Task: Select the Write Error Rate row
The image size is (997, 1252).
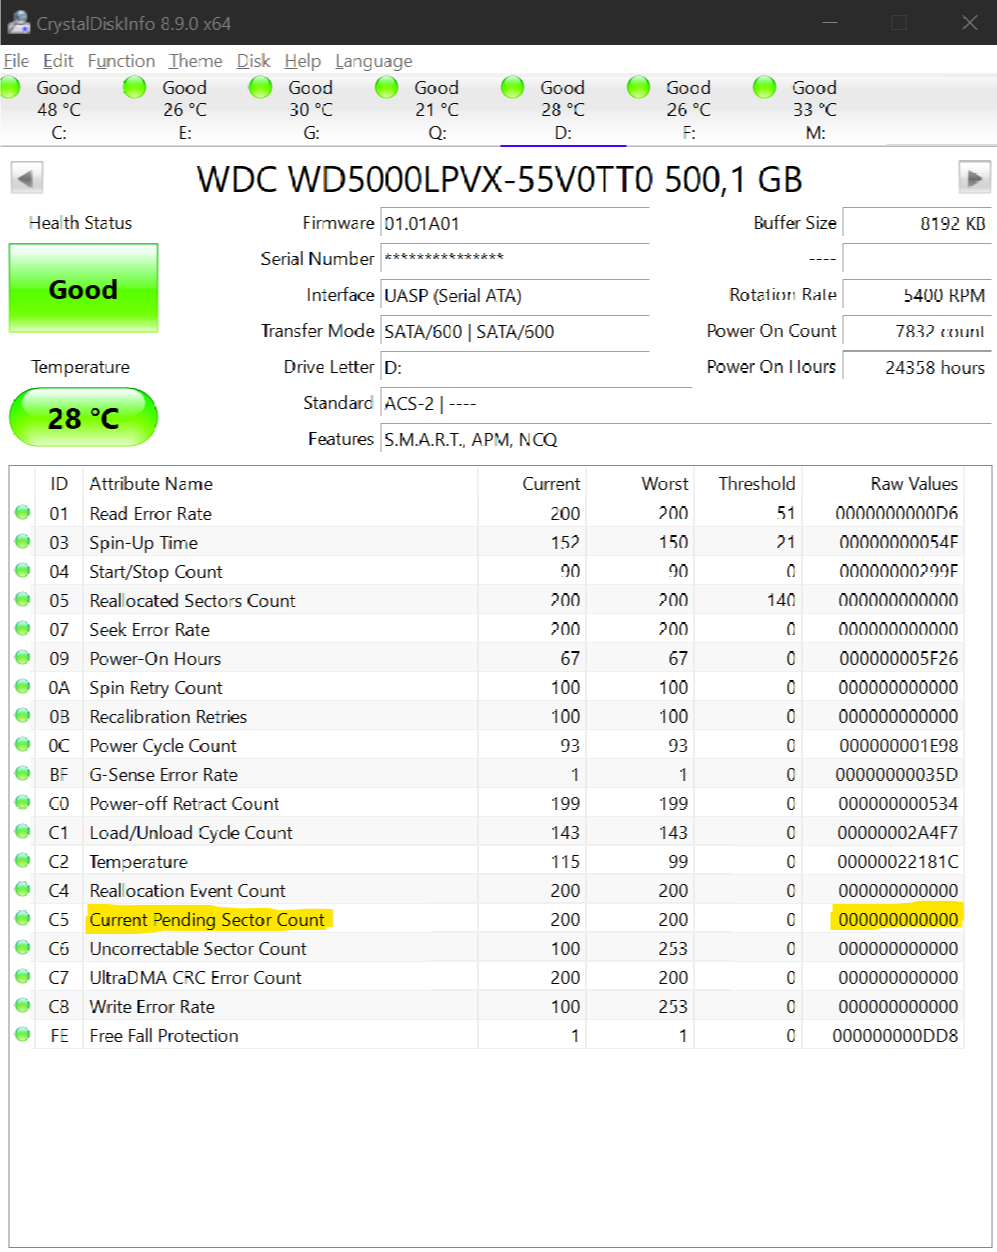Action: [x=487, y=1006]
